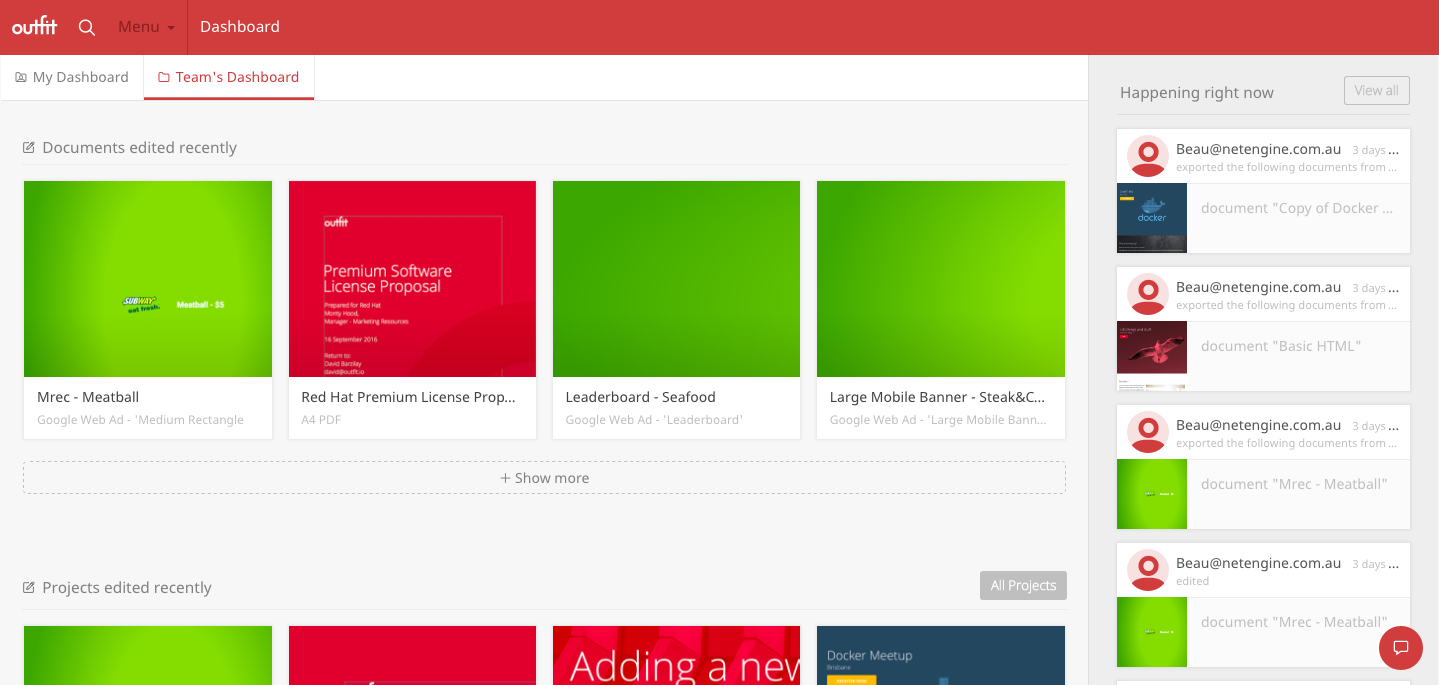1439x685 pixels.
Task: Open the Basic HTML thumbnail in activity feed
Action: (x=1152, y=355)
